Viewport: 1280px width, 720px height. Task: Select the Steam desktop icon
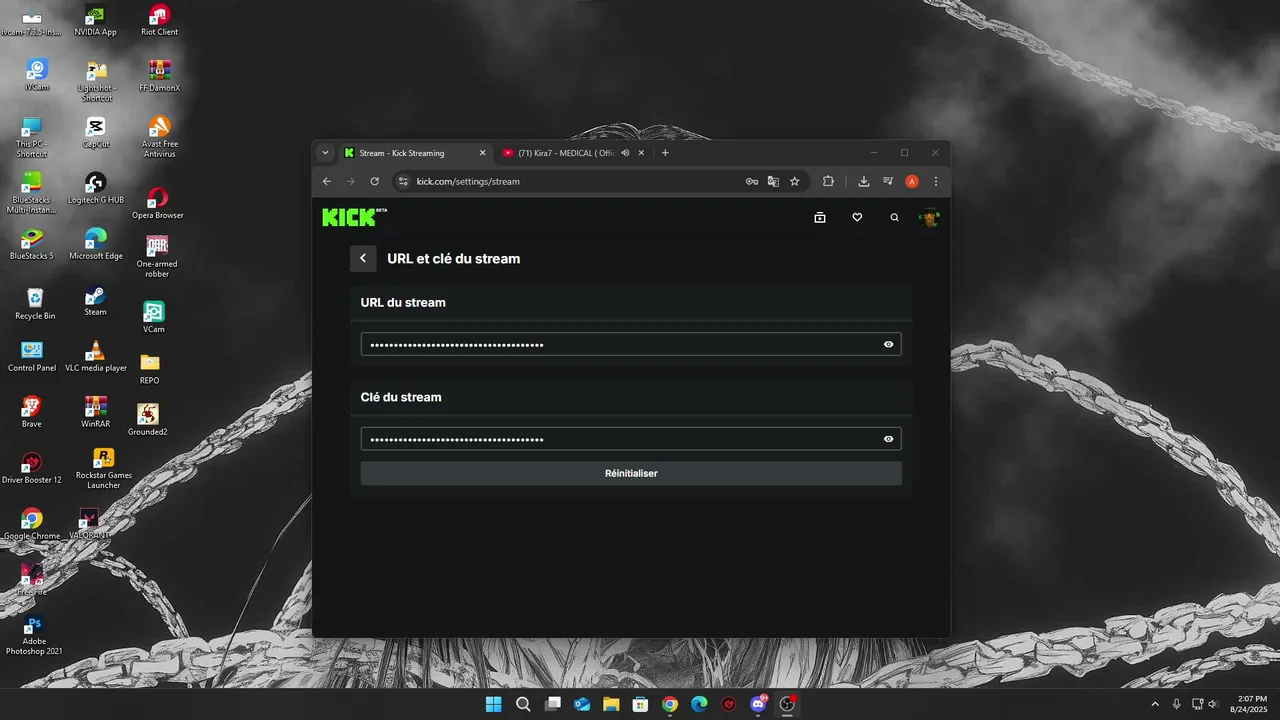coord(95,301)
